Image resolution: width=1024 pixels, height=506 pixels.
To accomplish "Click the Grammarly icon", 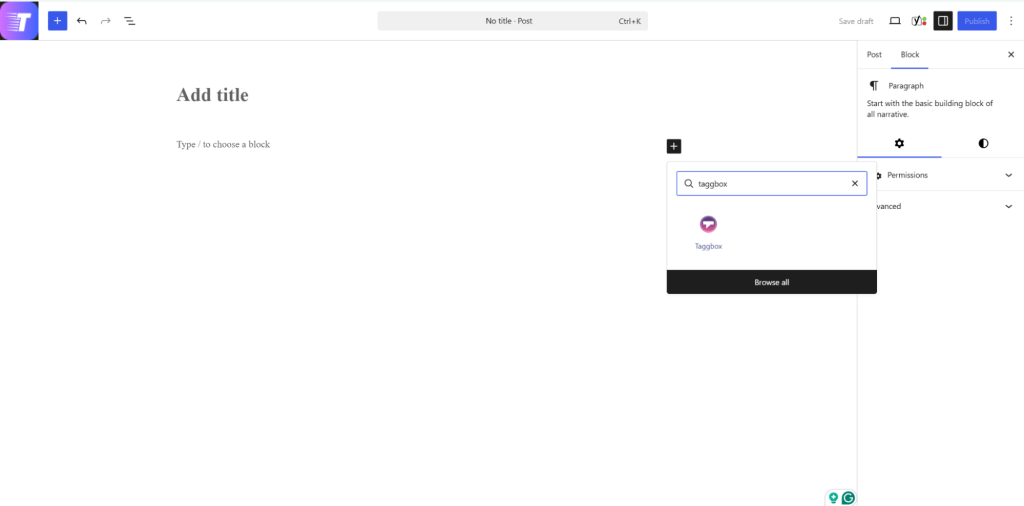I will tap(848, 498).
